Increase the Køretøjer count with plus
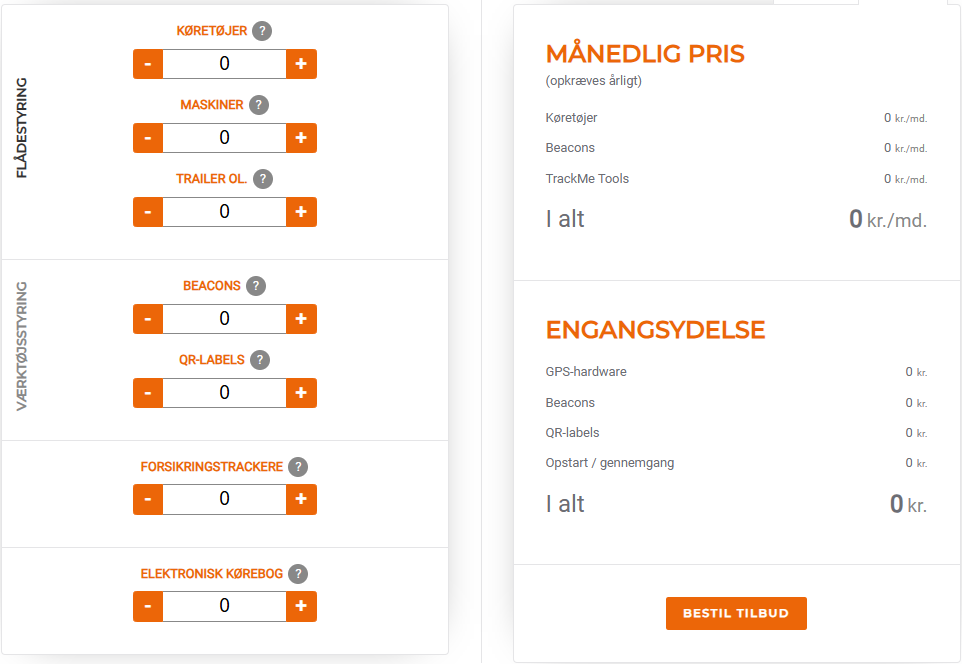Image resolution: width=962 pixels, height=664 pixels. pos(301,64)
